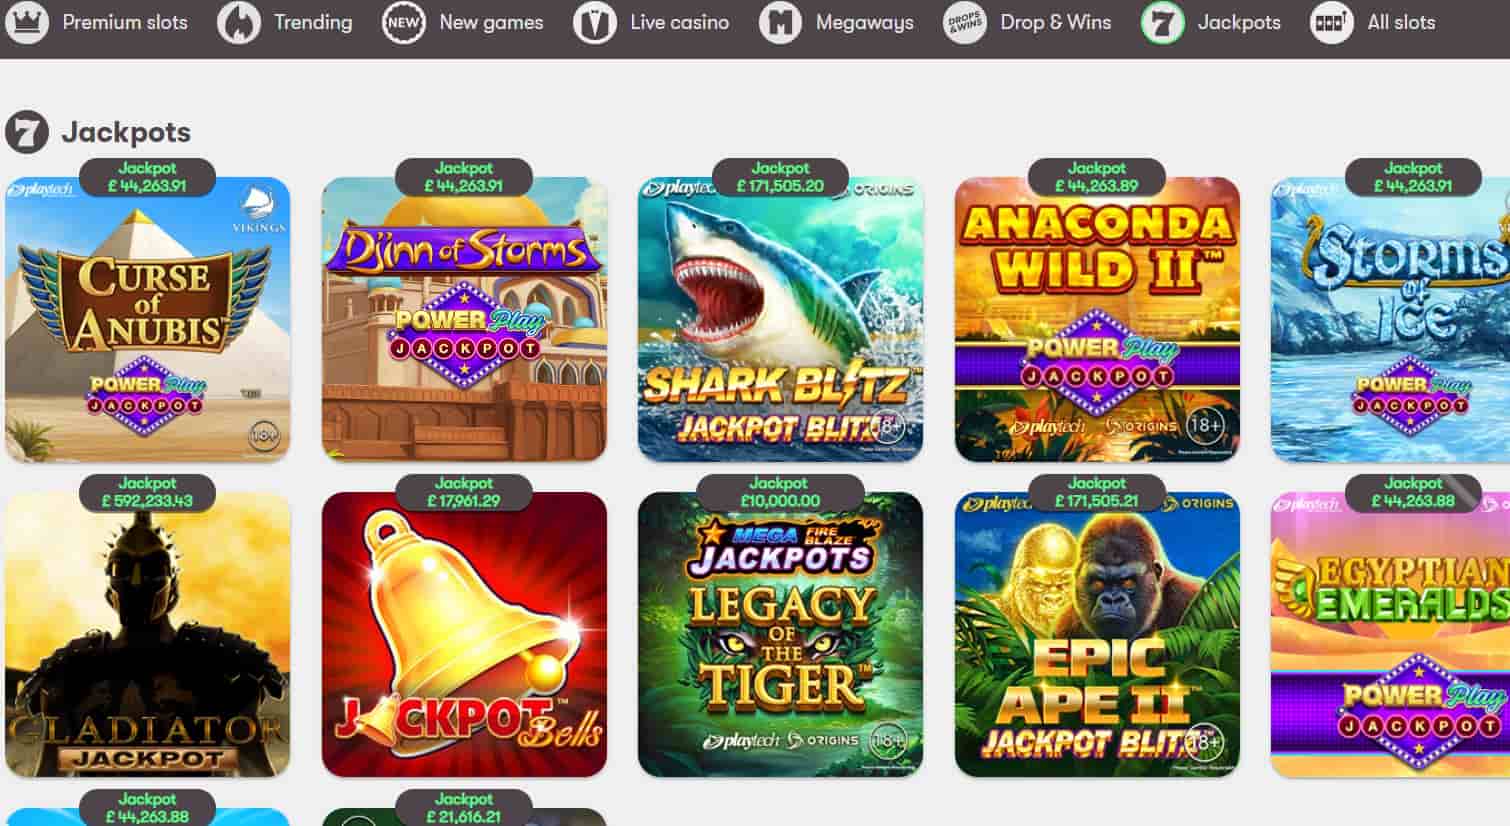Click the Megaways M icon
The width and height of the screenshot is (1510, 826).
780,22
